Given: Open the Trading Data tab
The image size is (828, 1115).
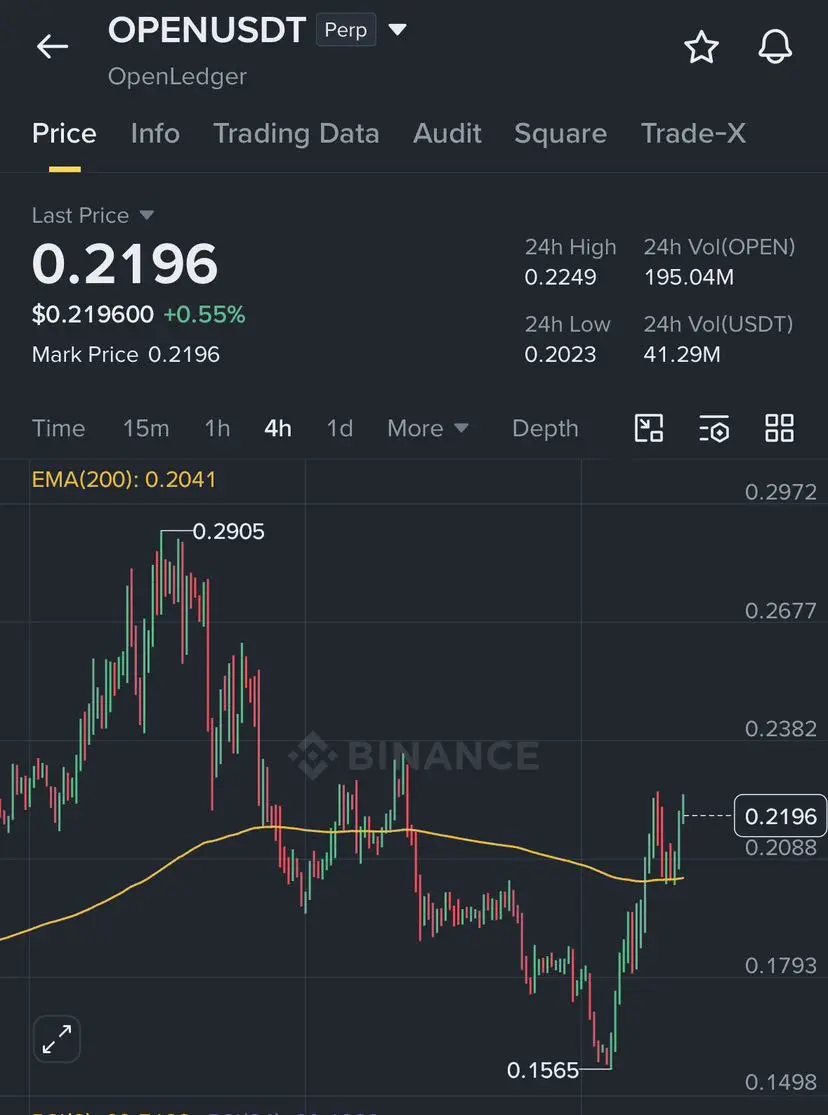Looking at the screenshot, I should tap(296, 134).
